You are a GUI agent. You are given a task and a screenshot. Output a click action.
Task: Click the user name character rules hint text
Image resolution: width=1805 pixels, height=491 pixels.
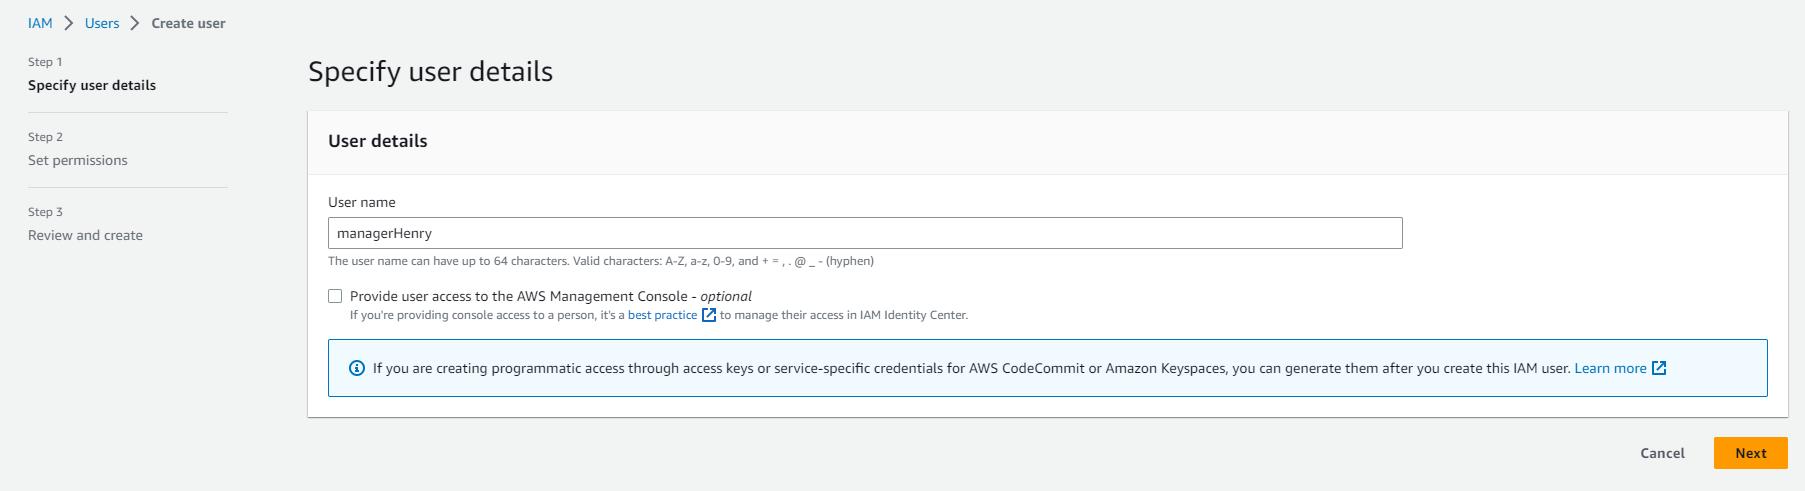pyautogui.click(x=600, y=261)
